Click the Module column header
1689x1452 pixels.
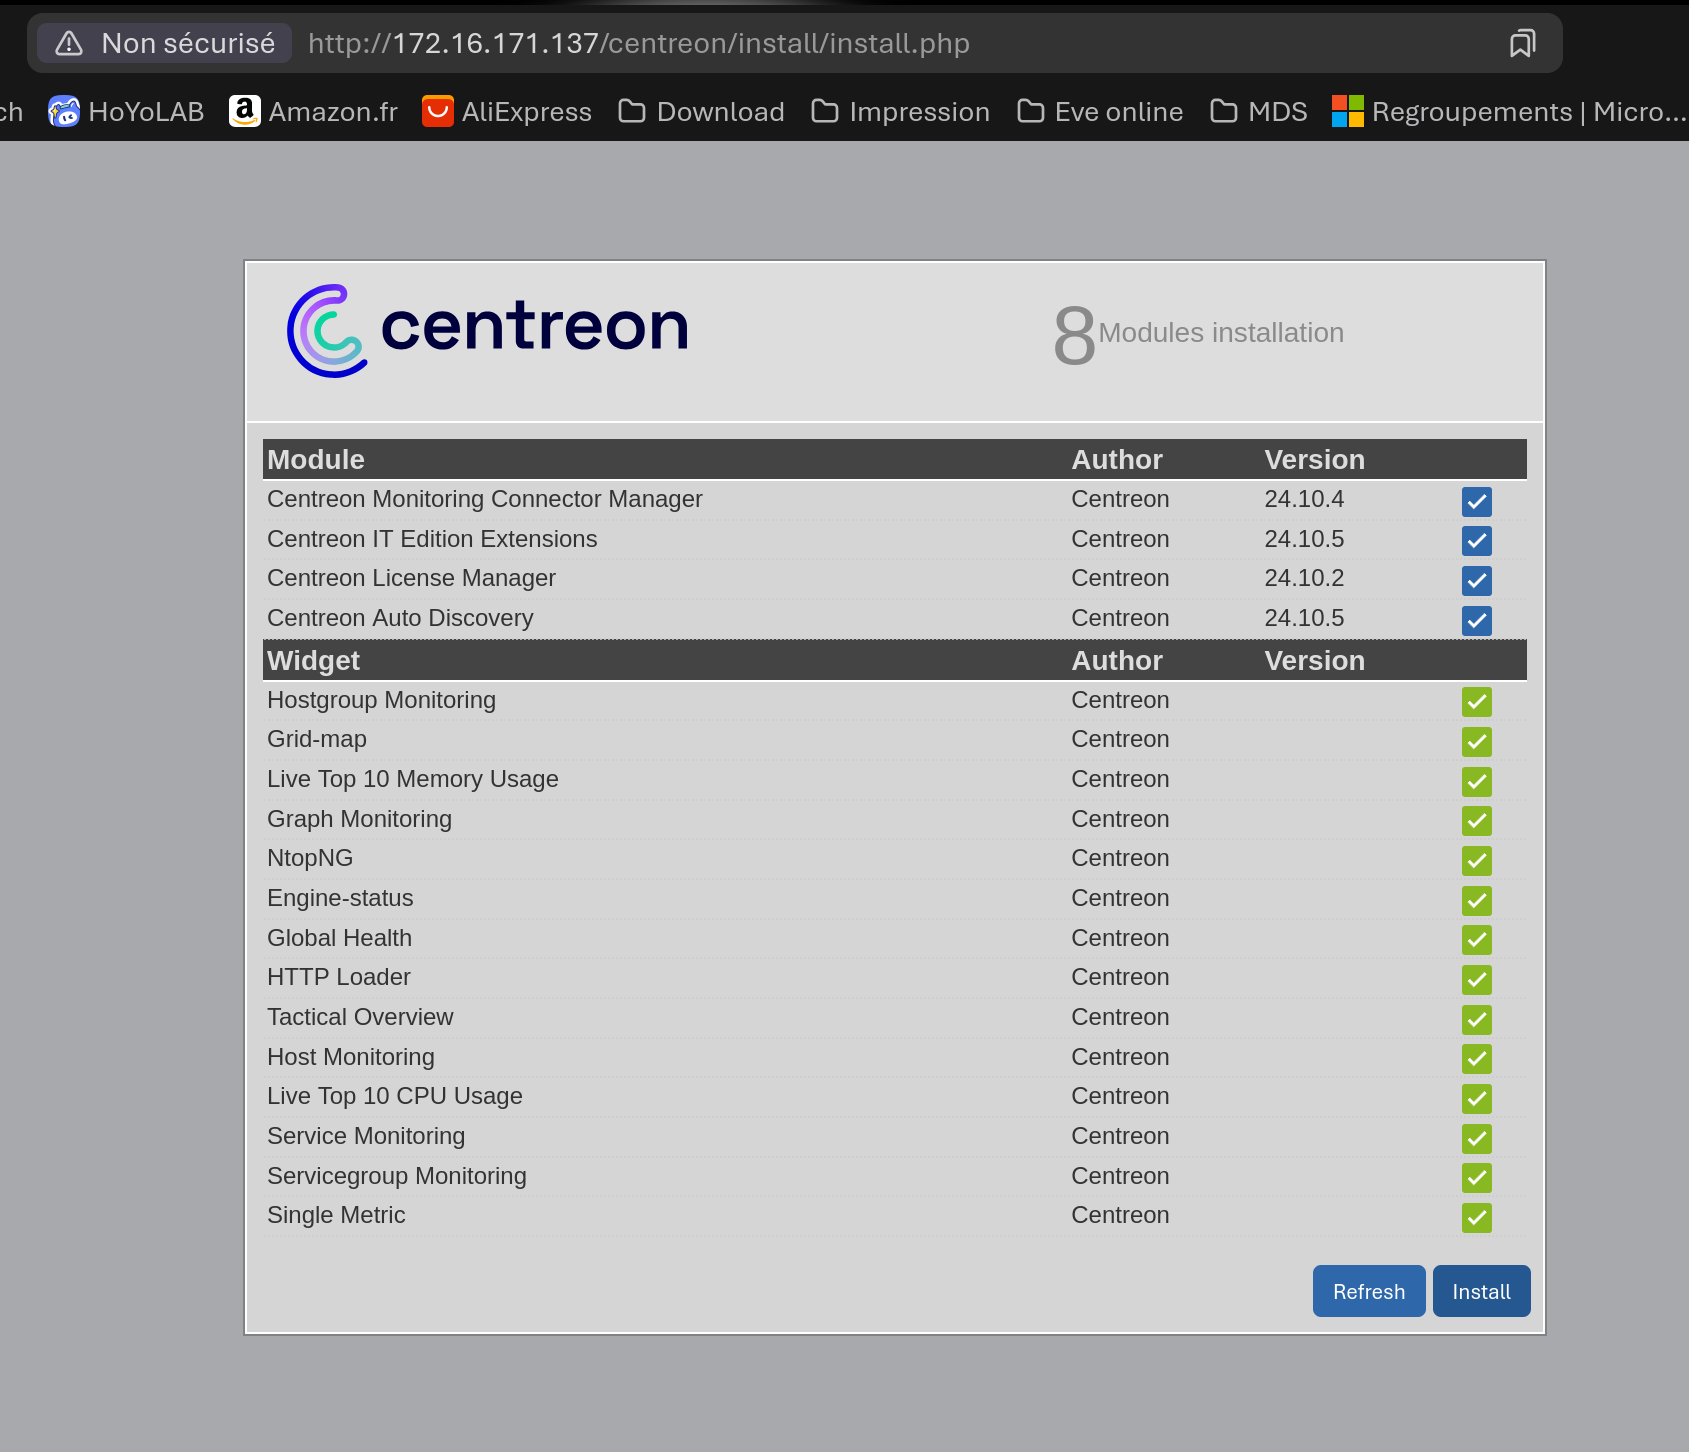(316, 459)
